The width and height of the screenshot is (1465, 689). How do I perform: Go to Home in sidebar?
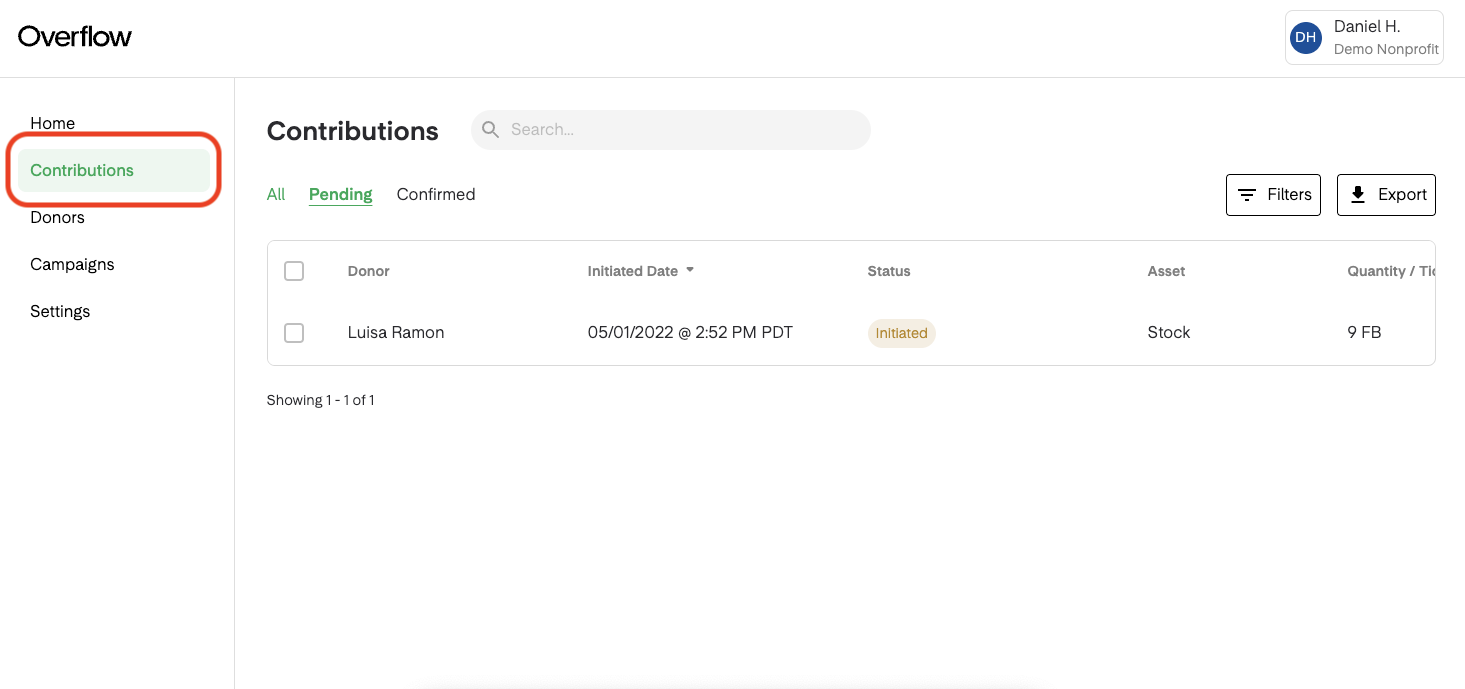[x=53, y=123]
